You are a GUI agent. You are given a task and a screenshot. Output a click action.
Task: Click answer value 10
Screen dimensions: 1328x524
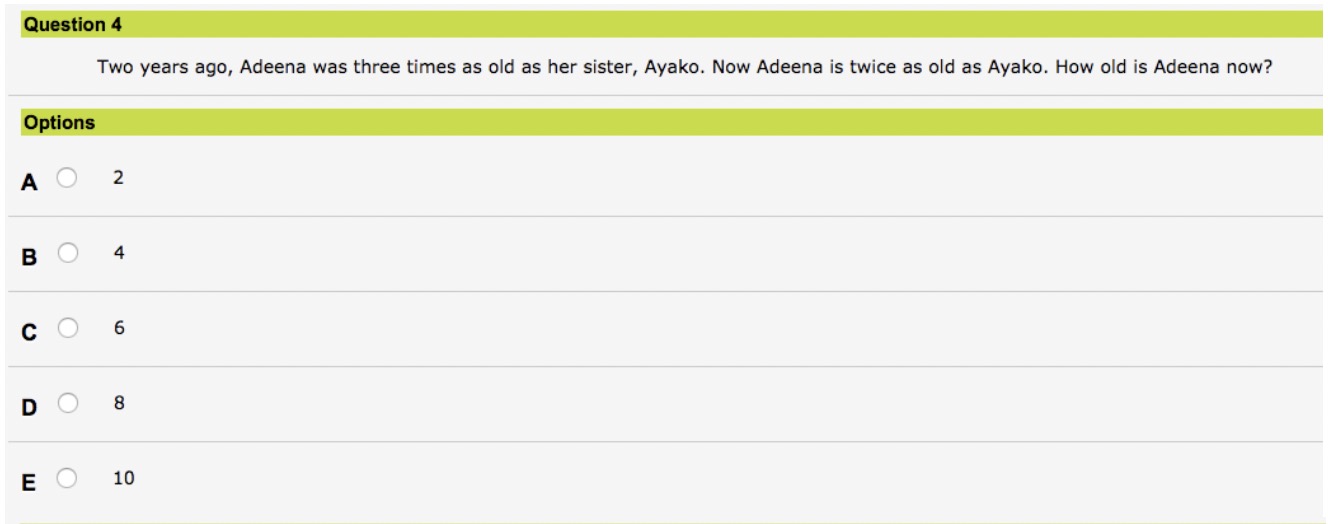tap(124, 479)
